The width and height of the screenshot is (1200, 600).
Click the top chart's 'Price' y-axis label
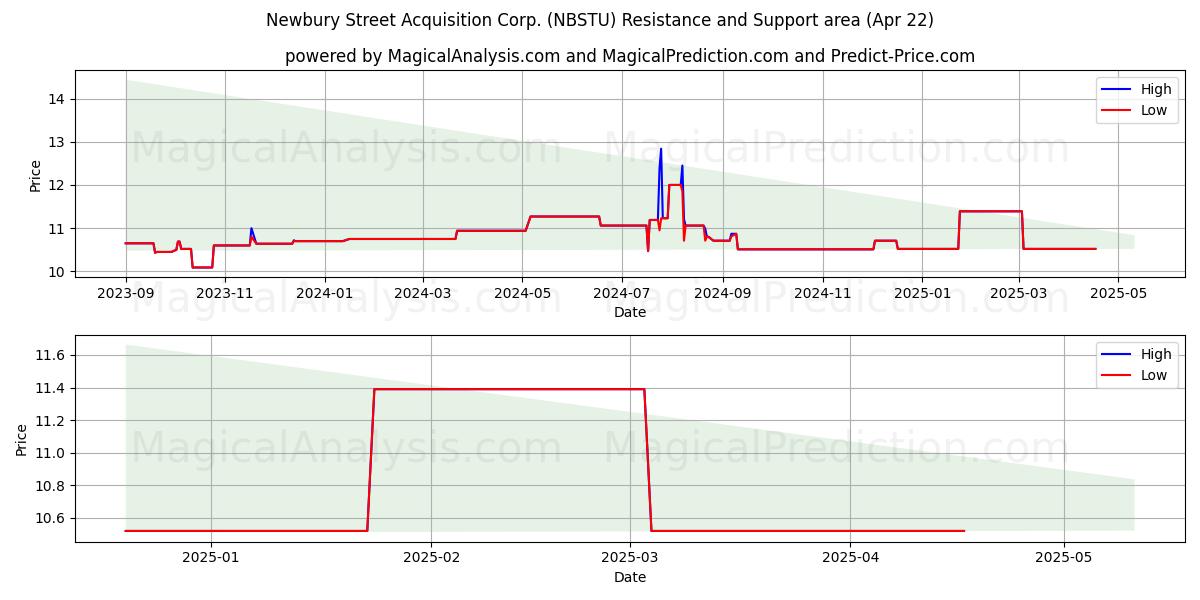point(36,176)
